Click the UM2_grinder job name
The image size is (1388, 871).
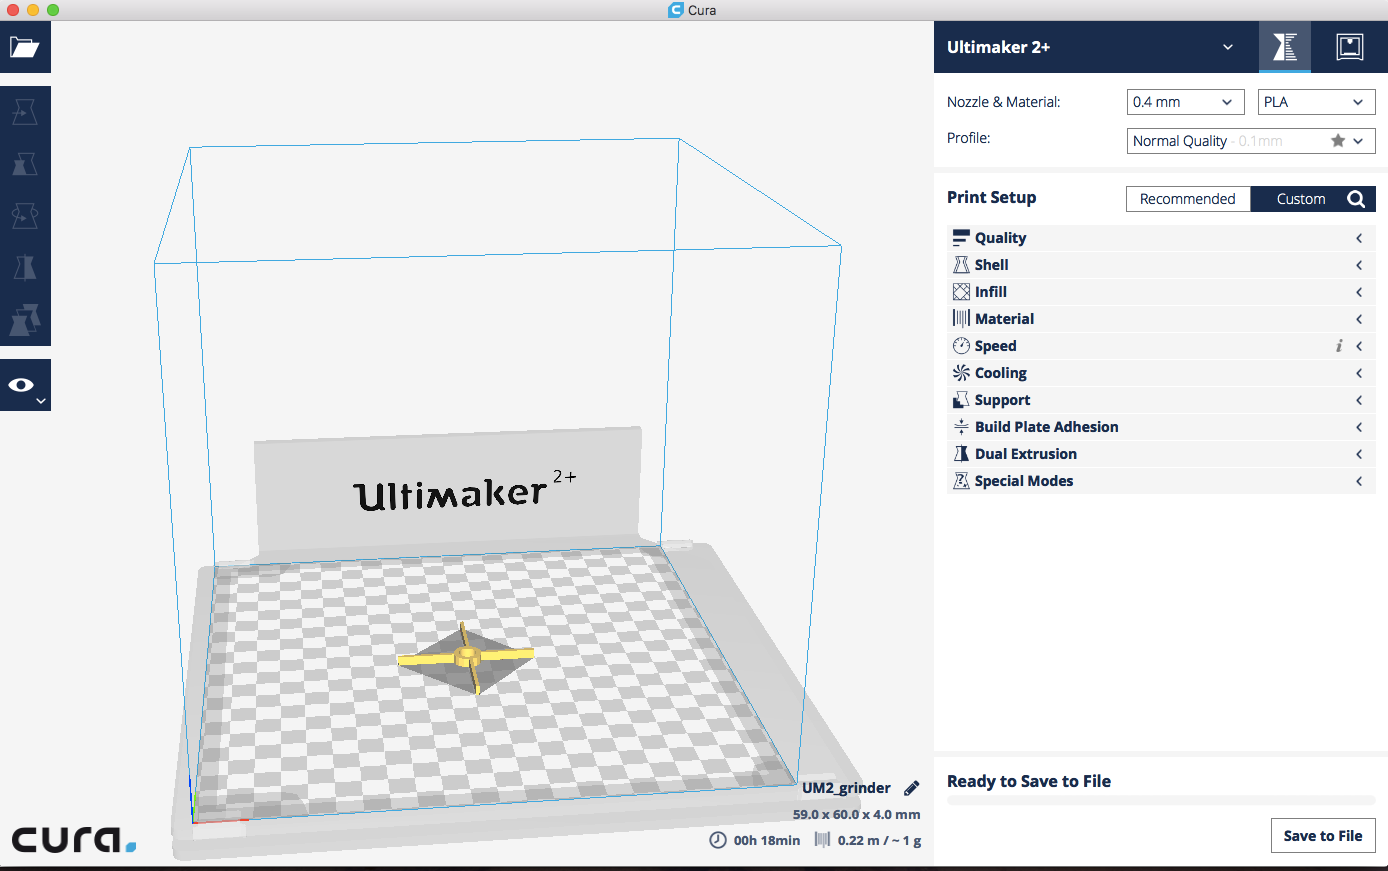[846, 788]
